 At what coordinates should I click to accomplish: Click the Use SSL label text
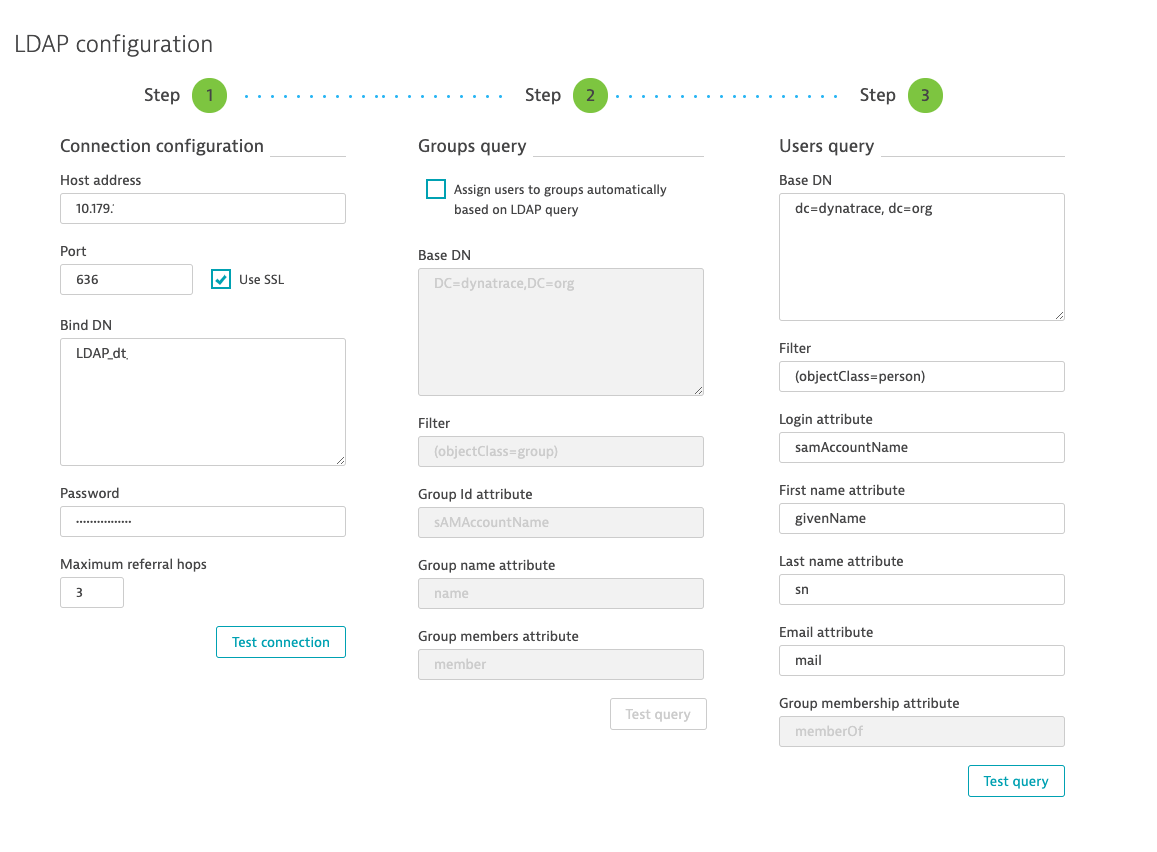[261, 280]
